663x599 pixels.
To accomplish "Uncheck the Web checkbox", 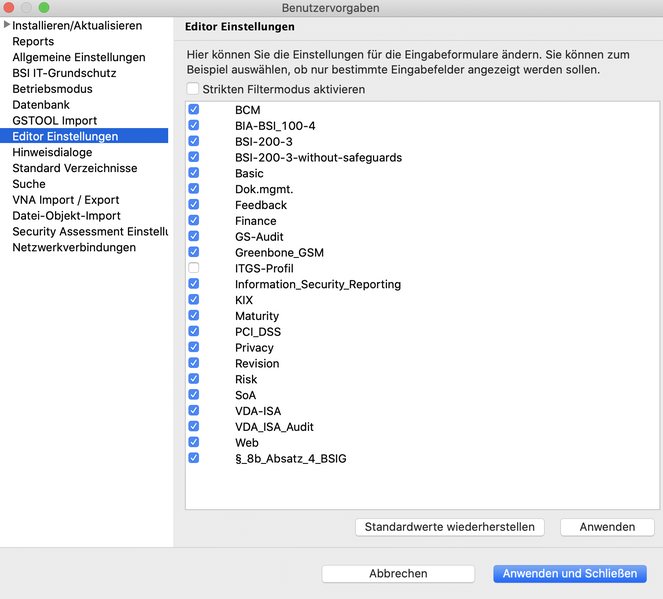I will [x=194, y=442].
